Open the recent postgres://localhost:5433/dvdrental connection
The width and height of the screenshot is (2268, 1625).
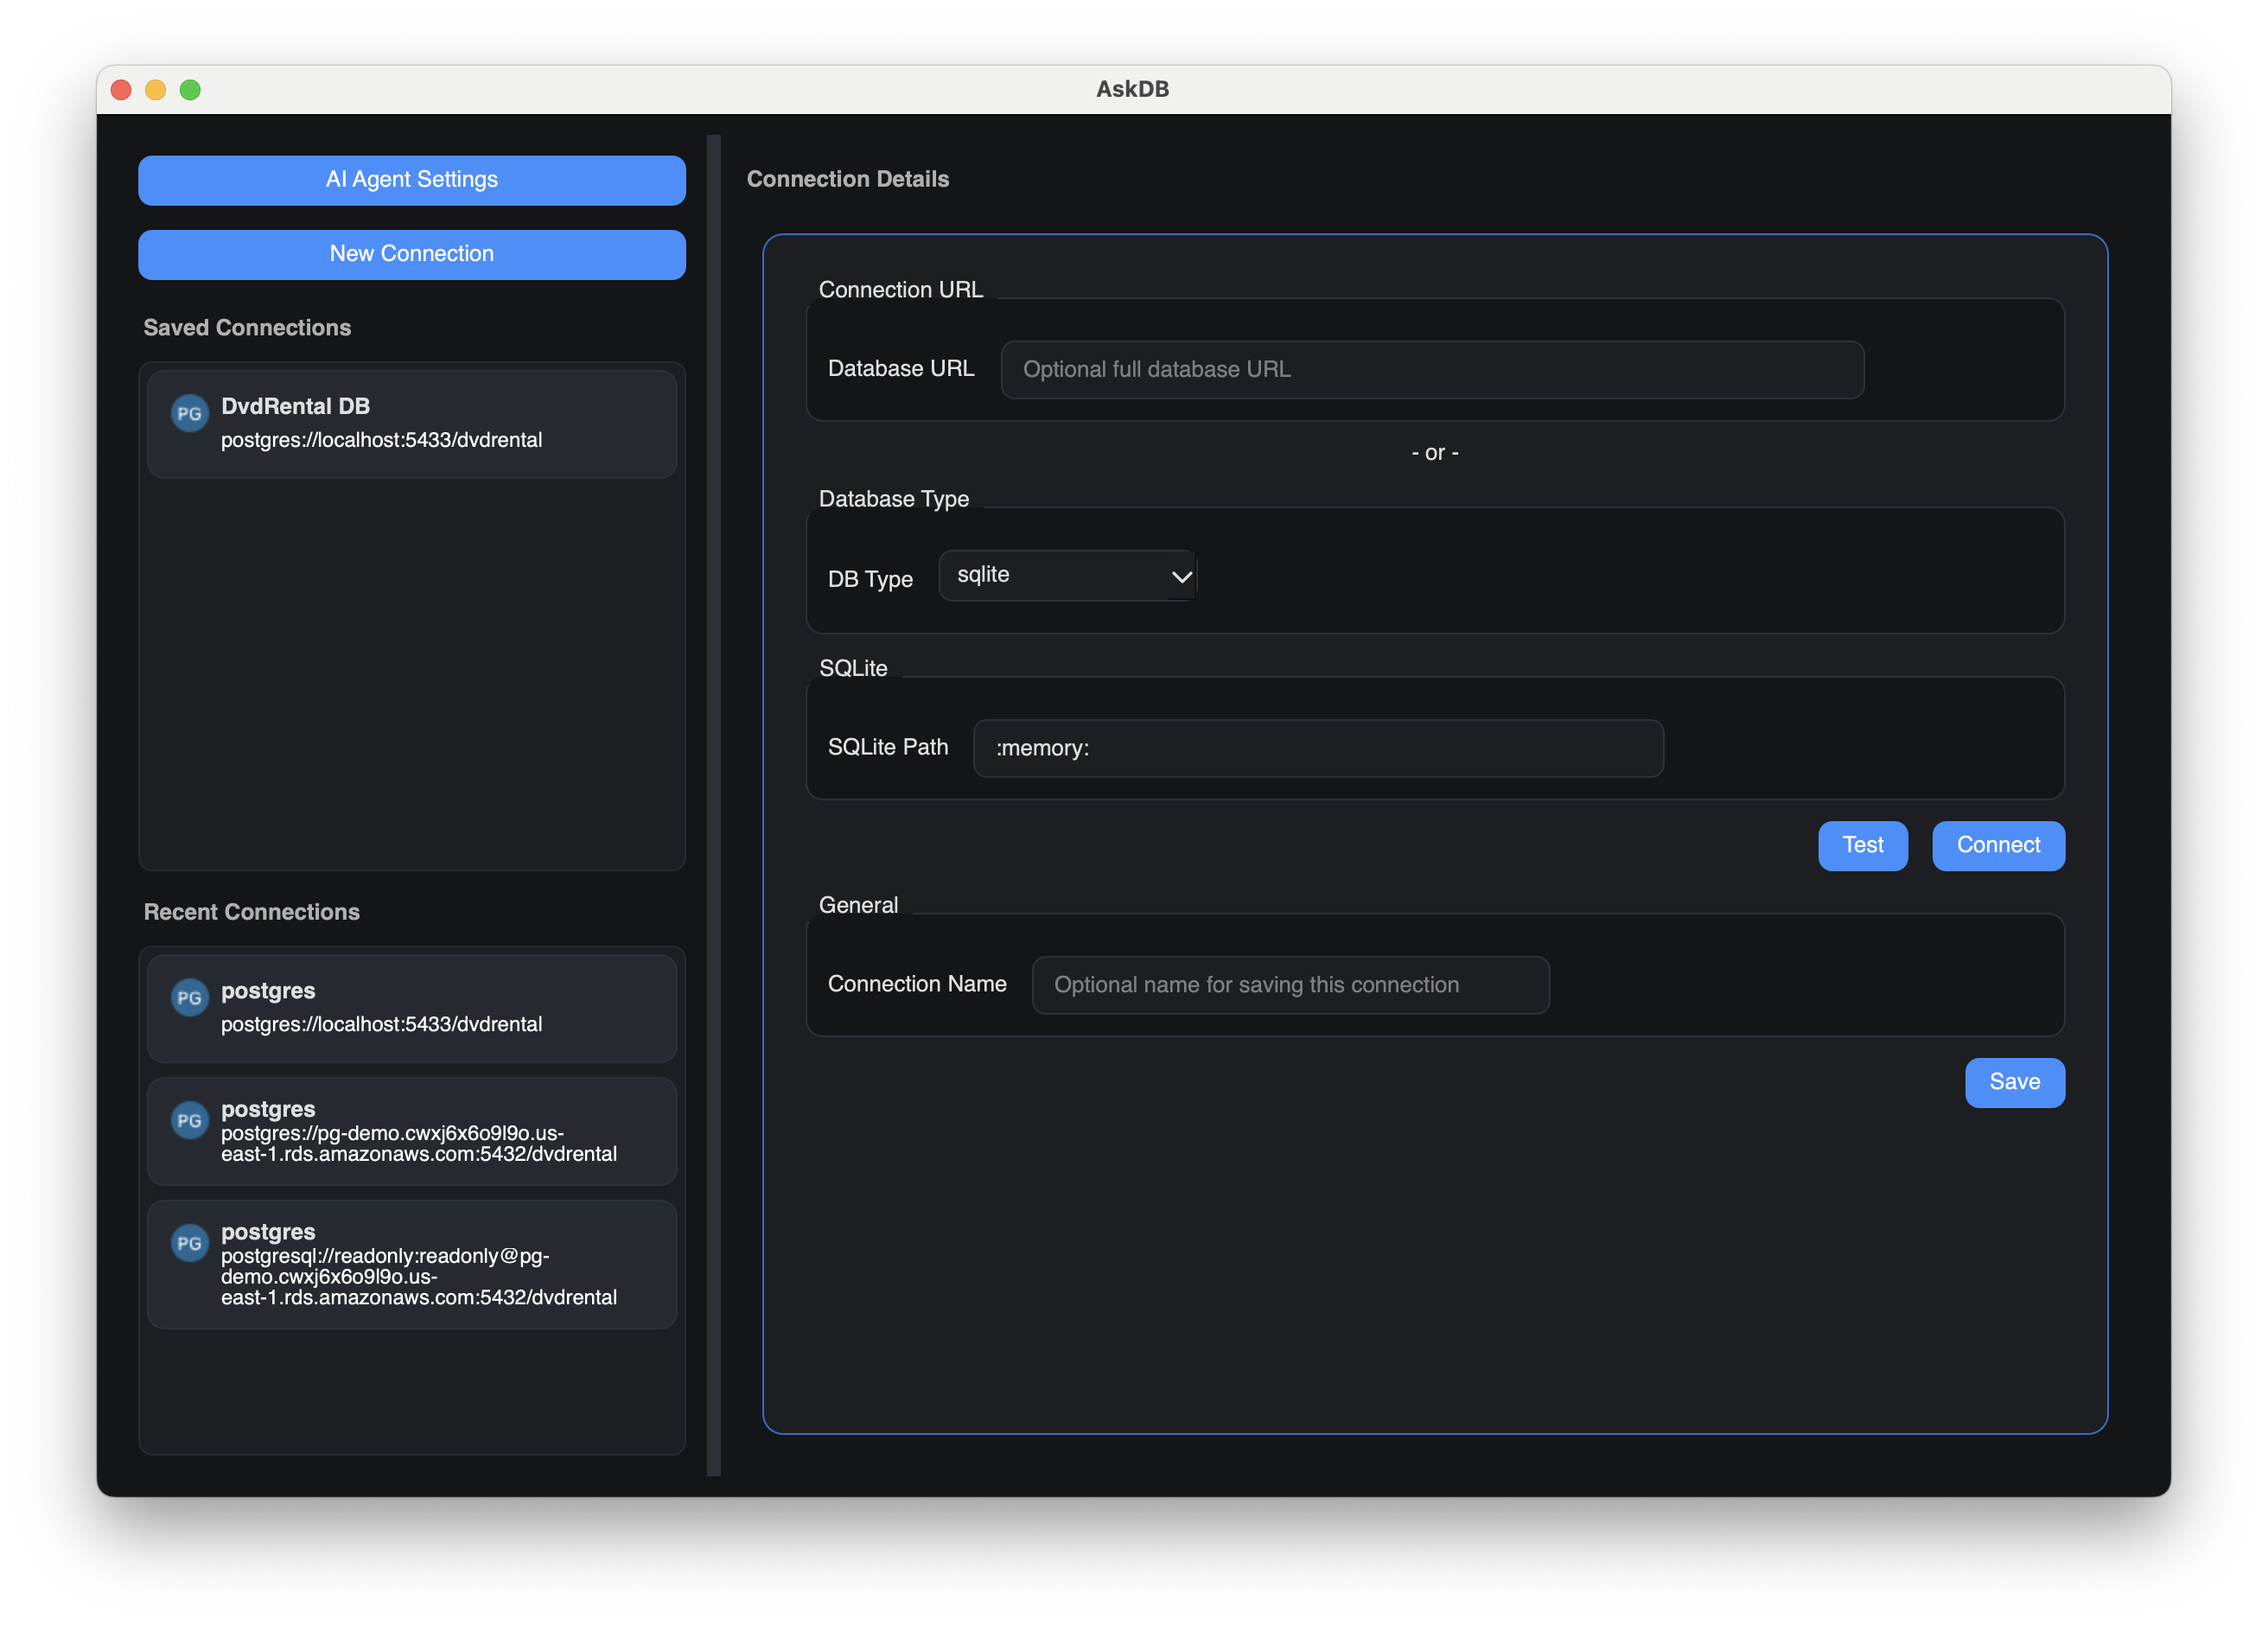click(x=411, y=1007)
